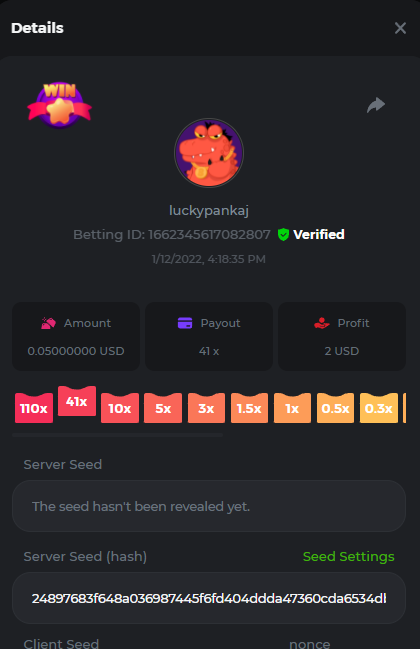Screen dimensions: 420x649
Task: Click the WIN badge icon
Action: pyautogui.click(x=60, y=105)
